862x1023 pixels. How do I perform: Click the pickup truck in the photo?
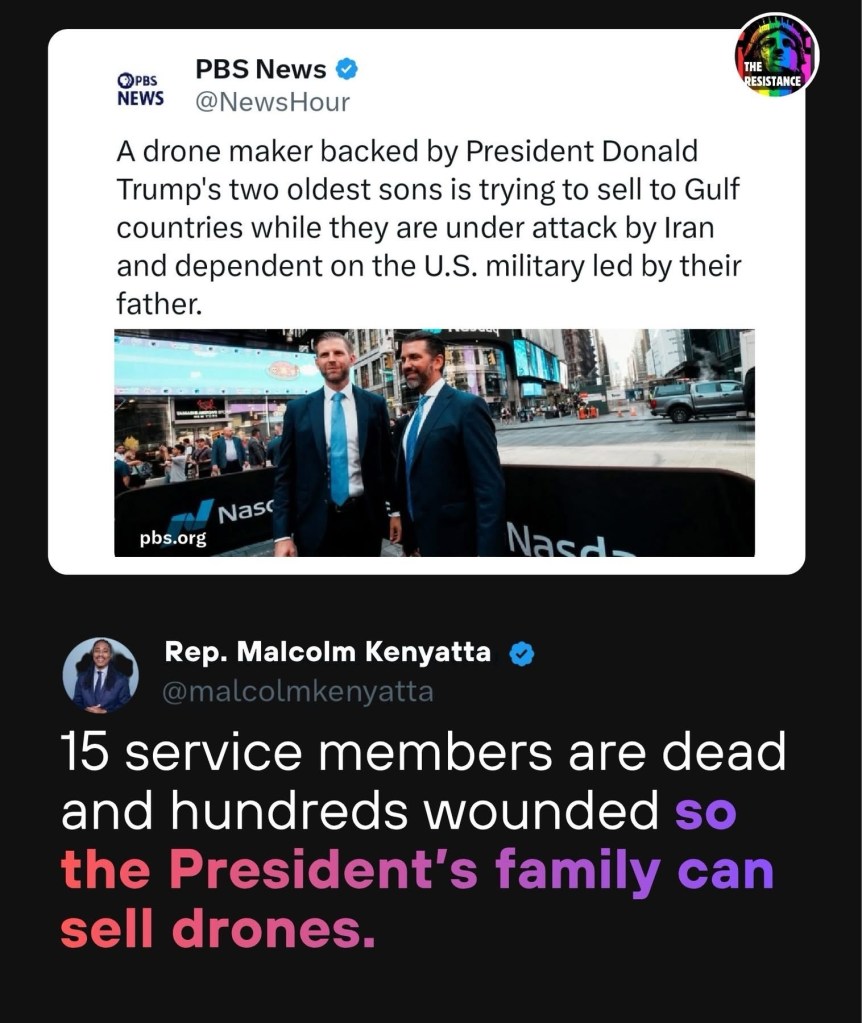[697, 398]
